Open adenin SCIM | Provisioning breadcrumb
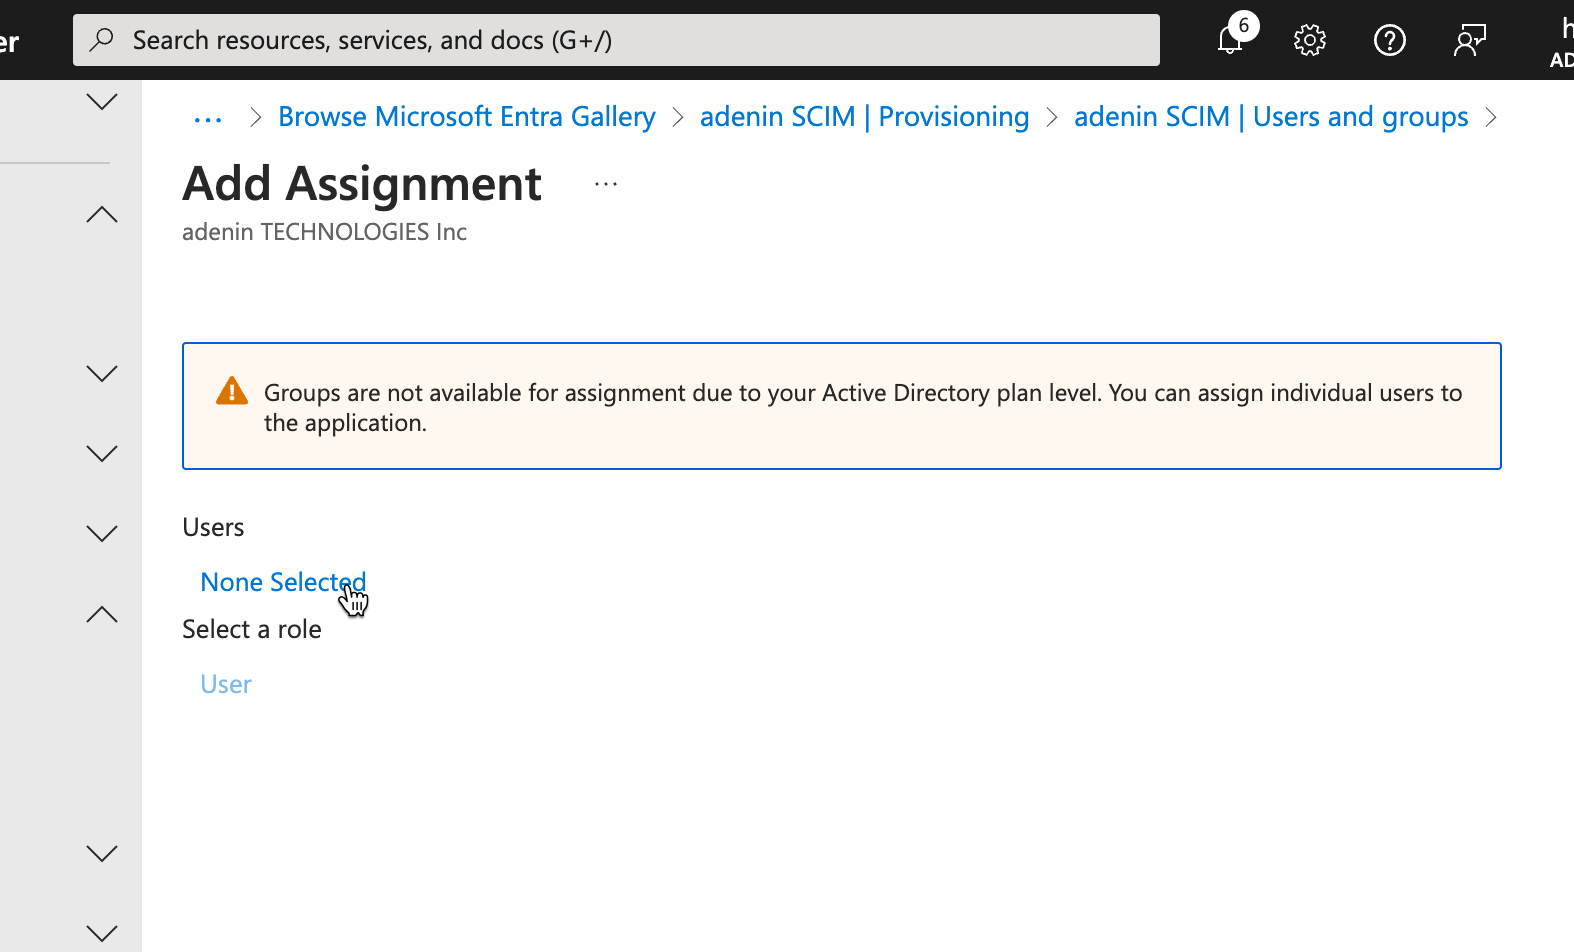 tap(864, 117)
